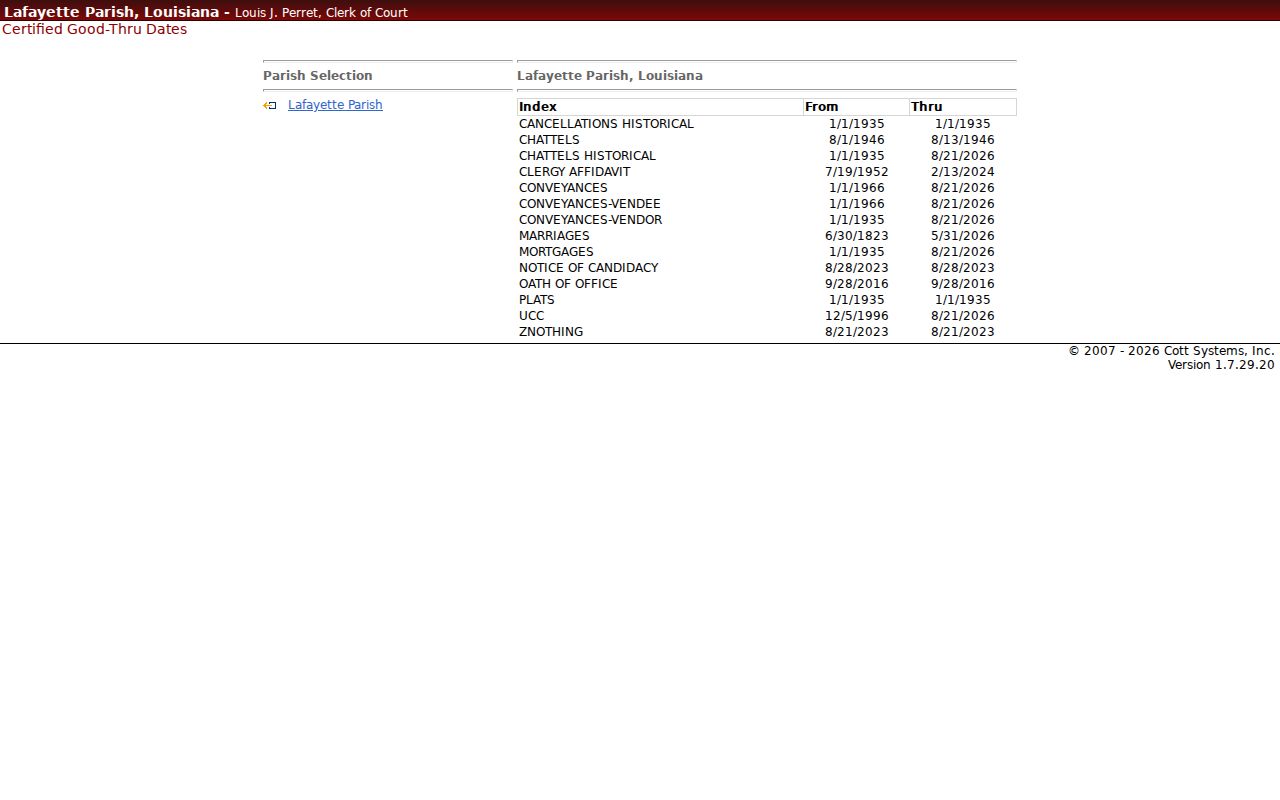Click the Version 1.7.29.20 text

1221,365
